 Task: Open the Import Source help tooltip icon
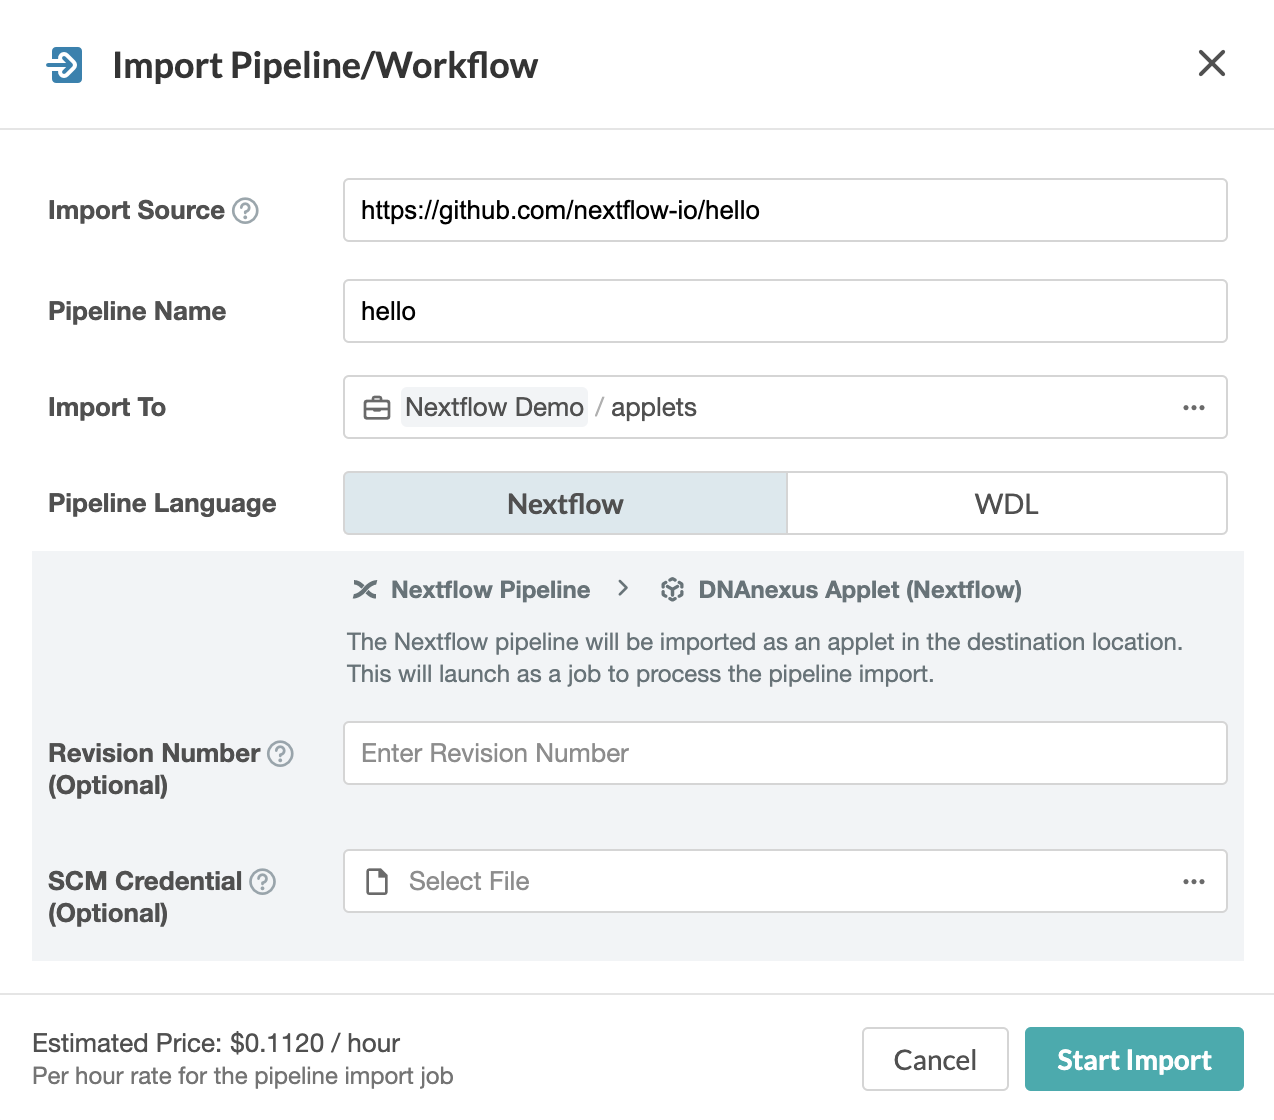click(246, 211)
